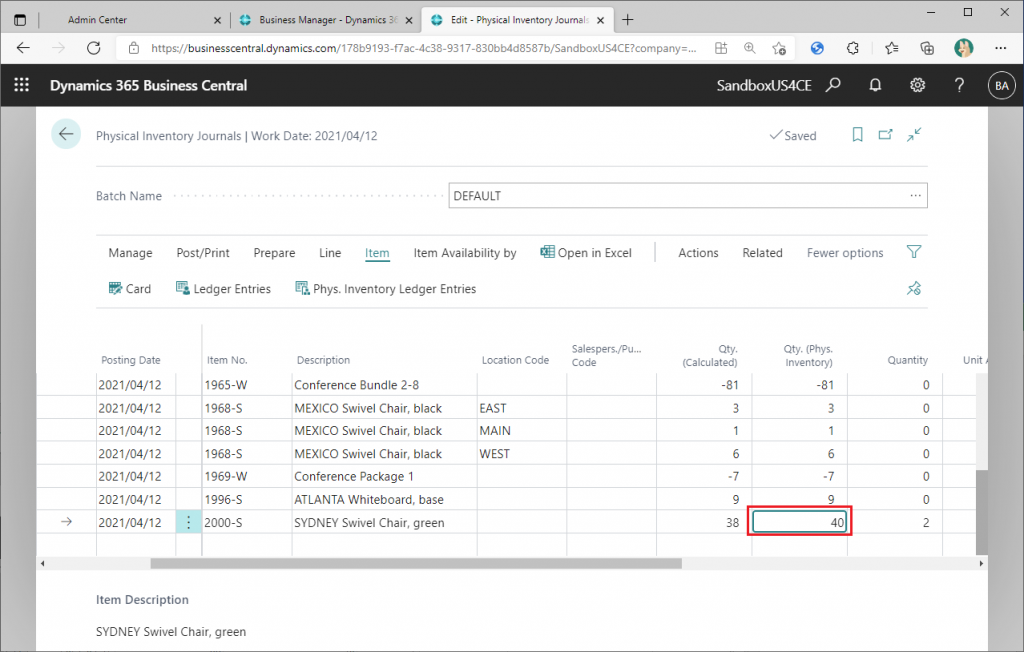
Task: Open browser settings and more menu
Action: (x=1000, y=48)
